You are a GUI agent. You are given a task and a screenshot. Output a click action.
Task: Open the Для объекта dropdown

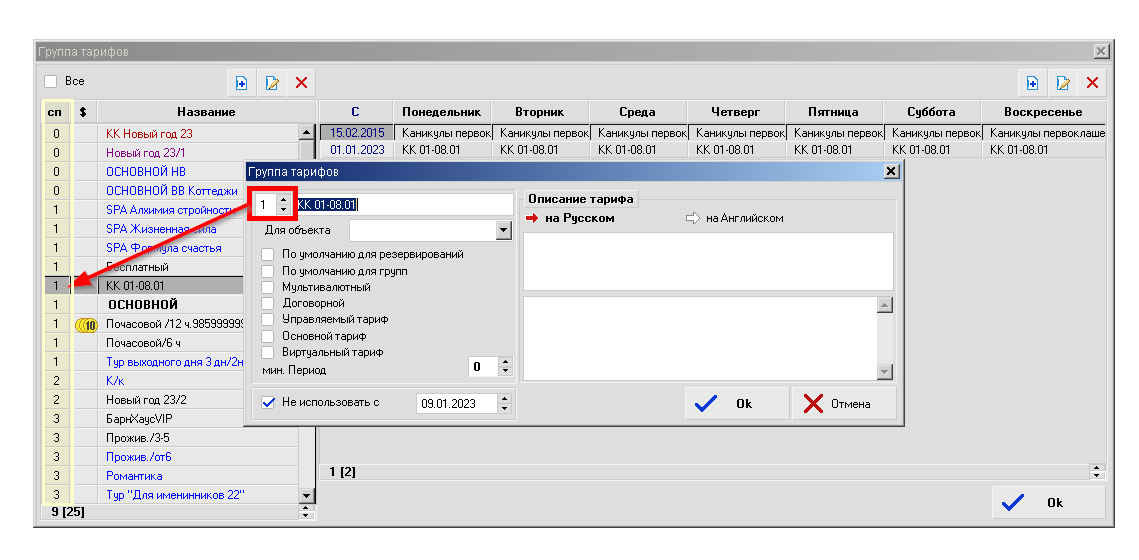click(x=503, y=231)
